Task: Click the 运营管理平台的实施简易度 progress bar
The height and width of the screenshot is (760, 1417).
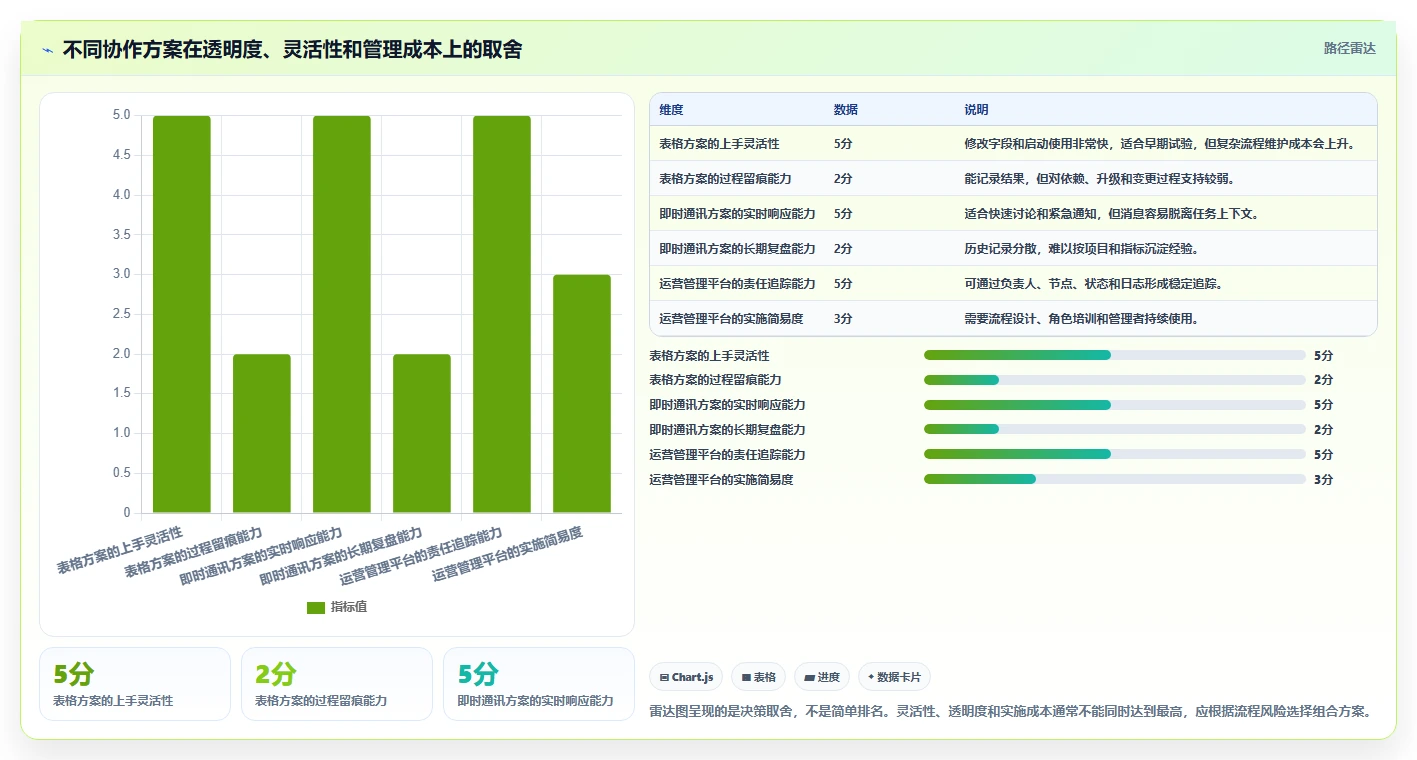Action: pos(1114,479)
